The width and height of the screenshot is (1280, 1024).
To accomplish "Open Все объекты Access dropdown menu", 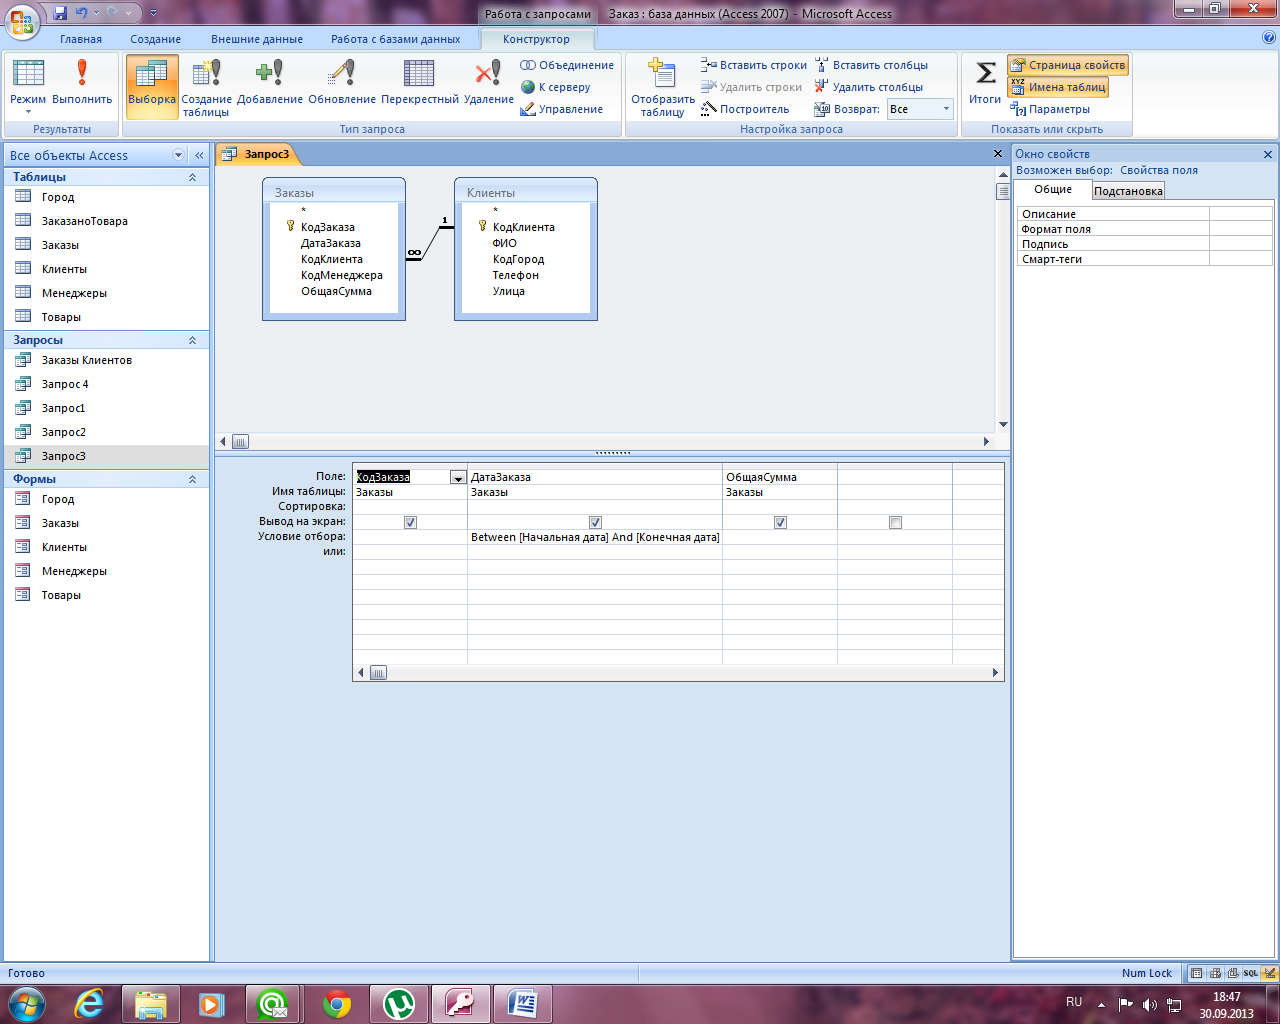I will tap(179, 155).
